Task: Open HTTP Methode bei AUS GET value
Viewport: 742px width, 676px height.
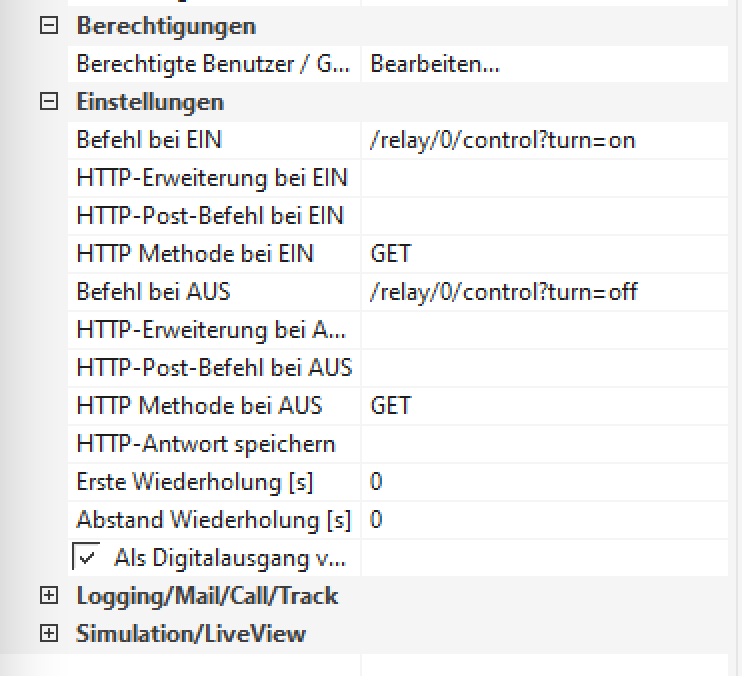Action: (x=543, y=406)
